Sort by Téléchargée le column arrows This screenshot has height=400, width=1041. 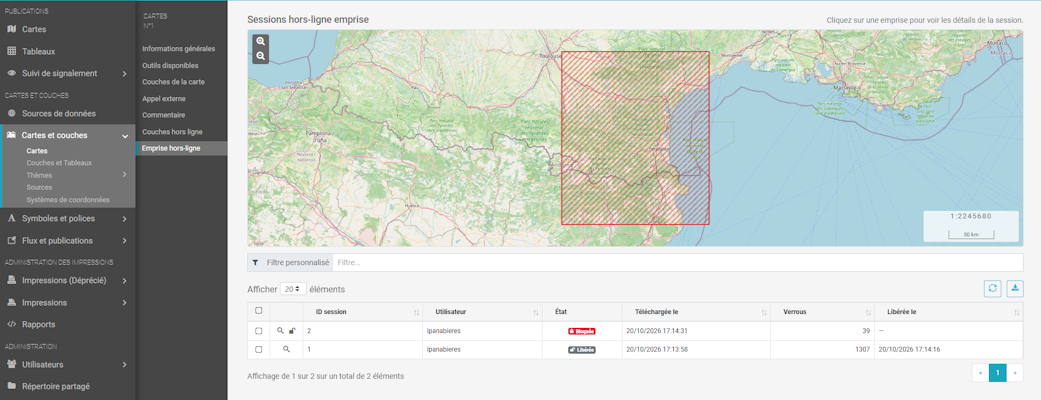click(x=764, y=312)
